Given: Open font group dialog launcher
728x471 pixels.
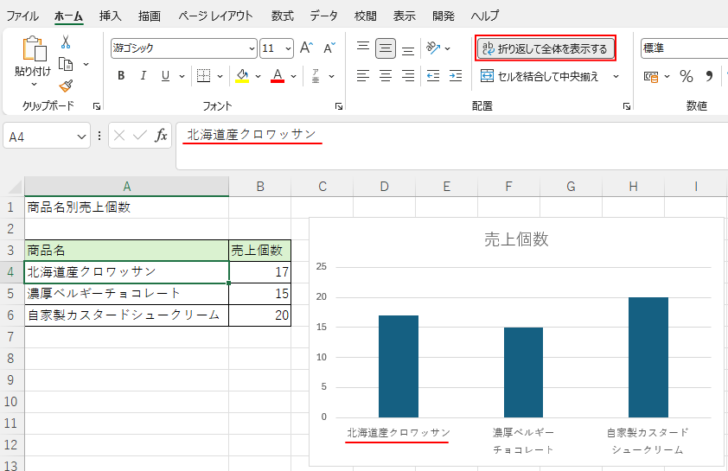Looking at the screenshot, I should pos(338,106).
